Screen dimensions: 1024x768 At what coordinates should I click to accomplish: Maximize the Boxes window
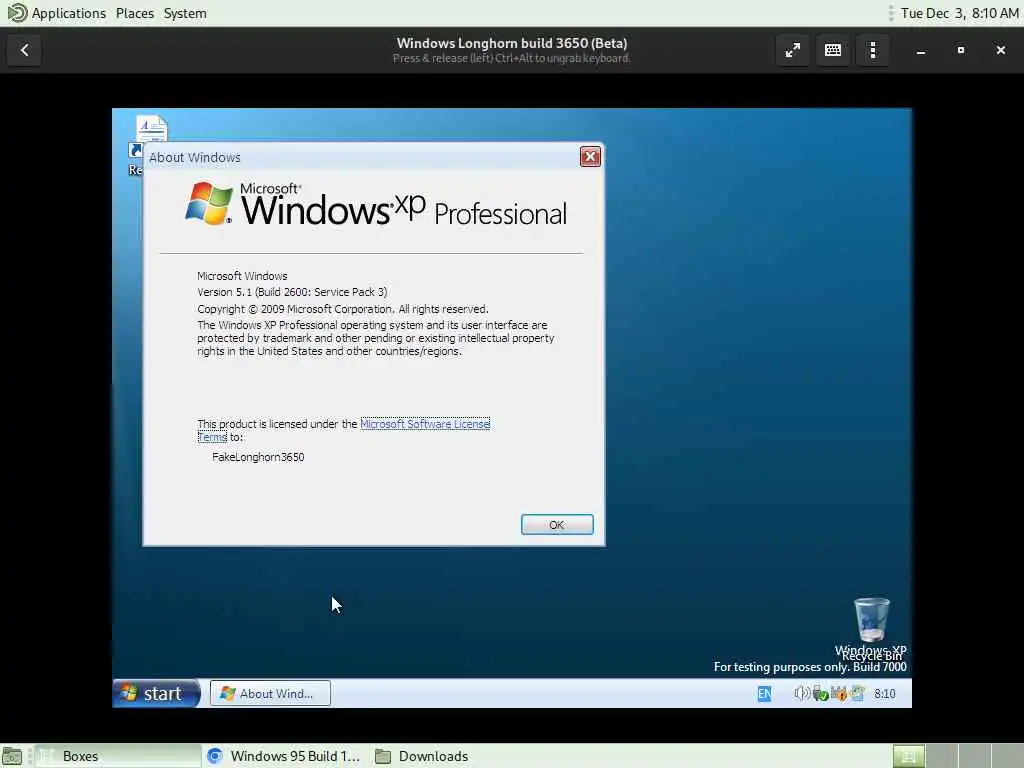[961, 50]
